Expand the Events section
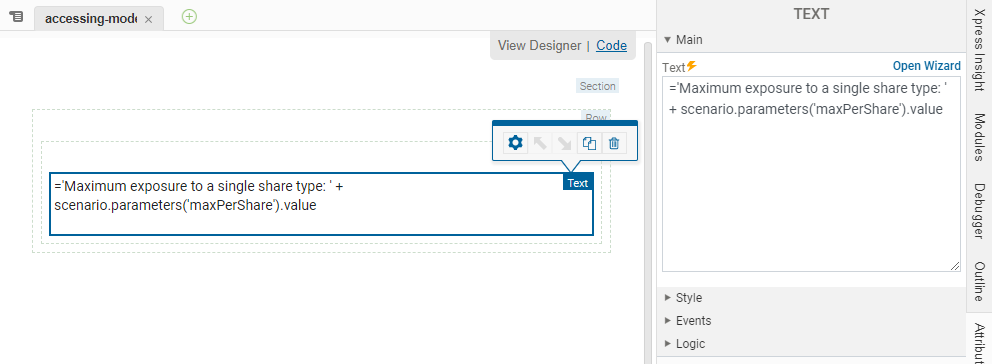The image size is (992, 364). pyautogui.click(x=688, y=320)
